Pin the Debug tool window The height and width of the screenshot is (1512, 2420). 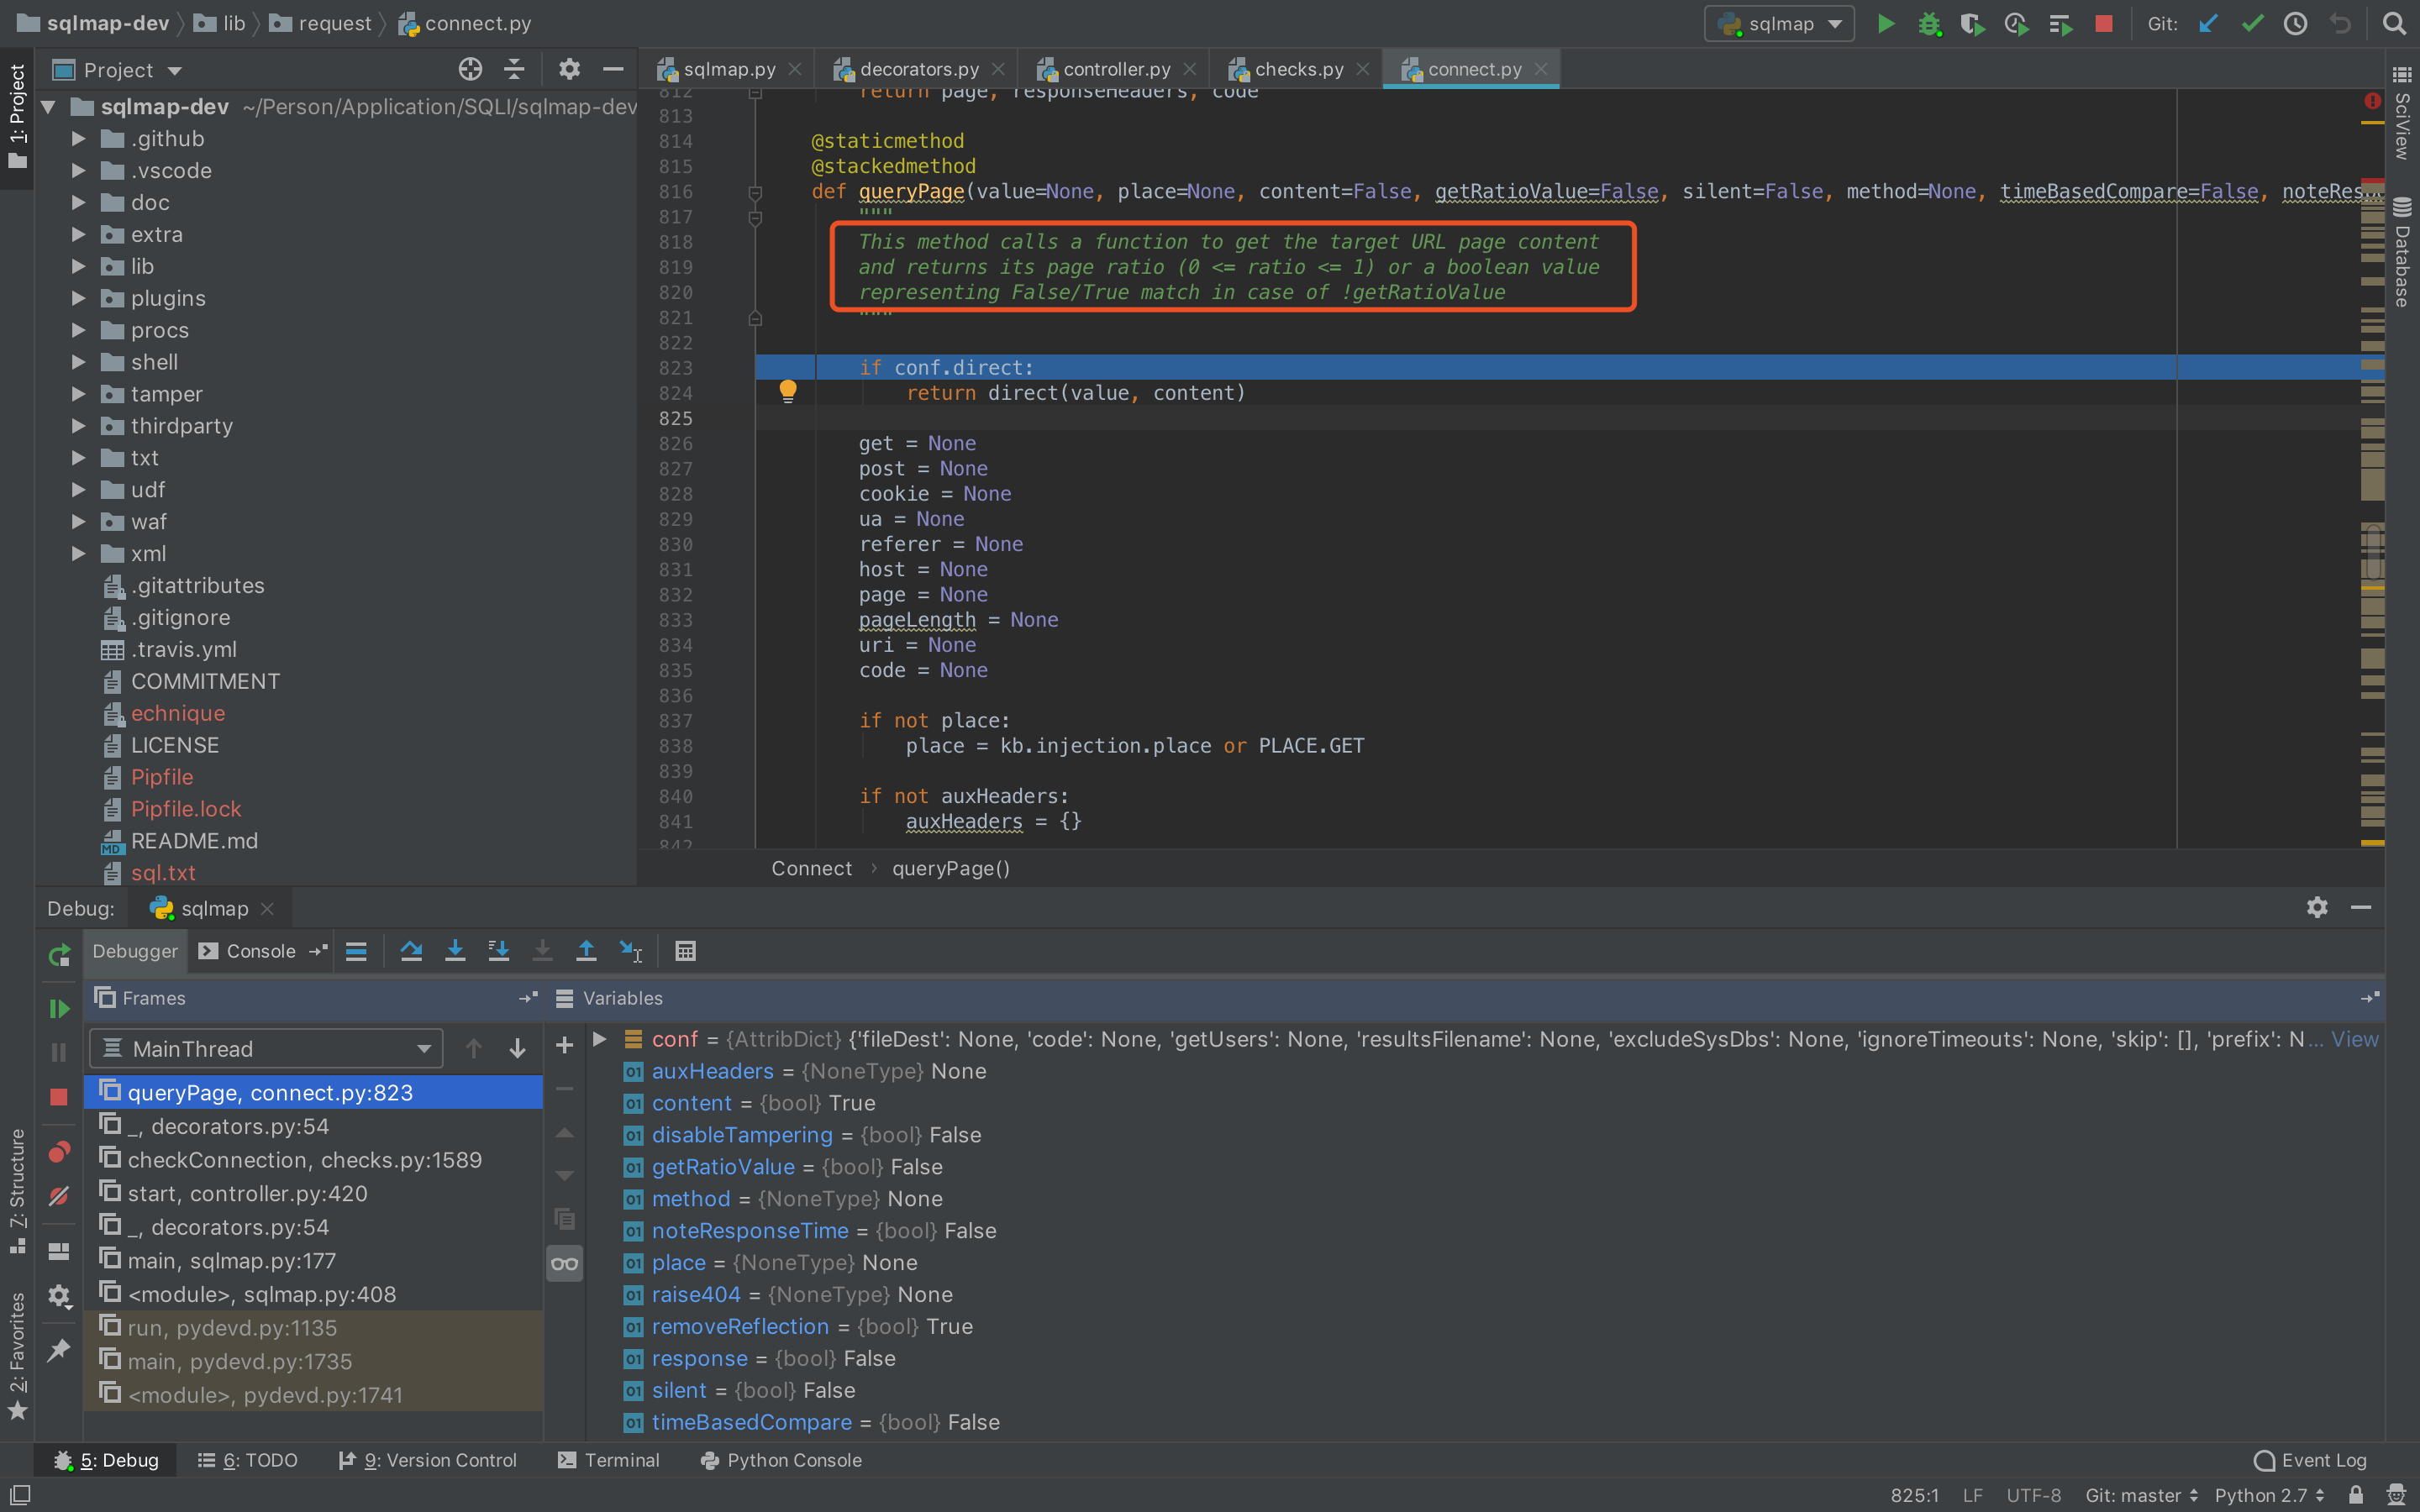57,1350
